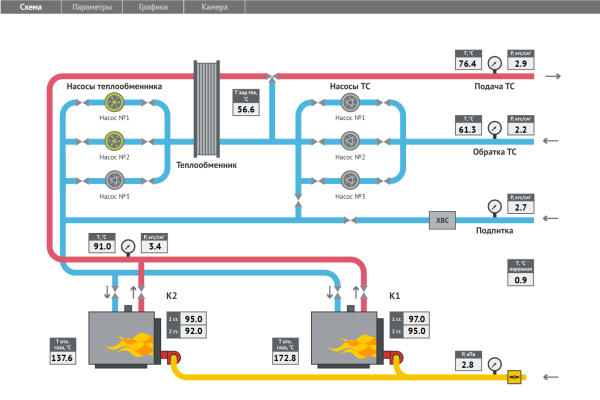Click the yellow gas line valve

(515, 377)
